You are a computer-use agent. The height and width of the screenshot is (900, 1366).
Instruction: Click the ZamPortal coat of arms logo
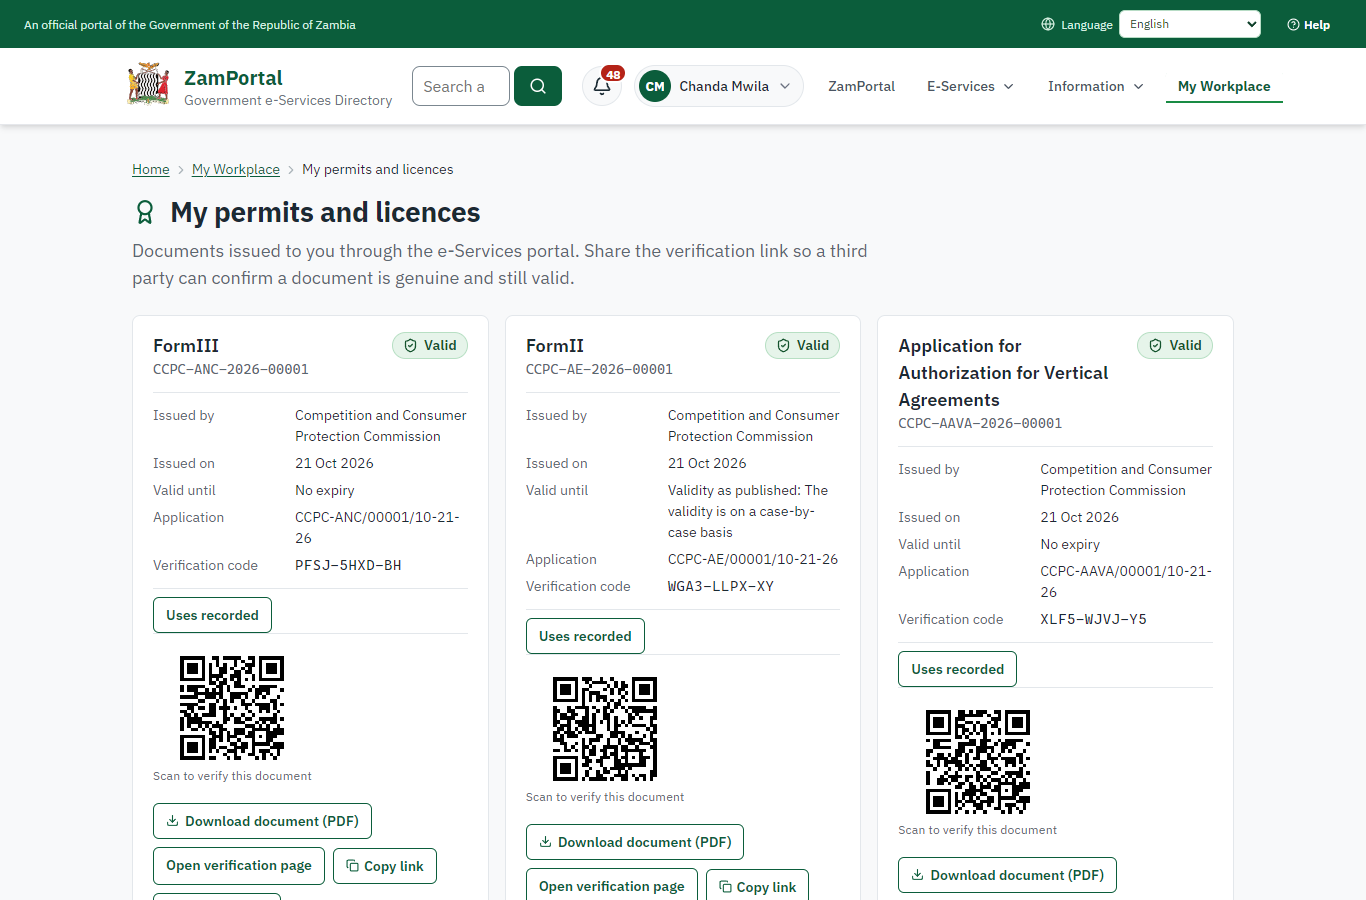pos(149,85)
